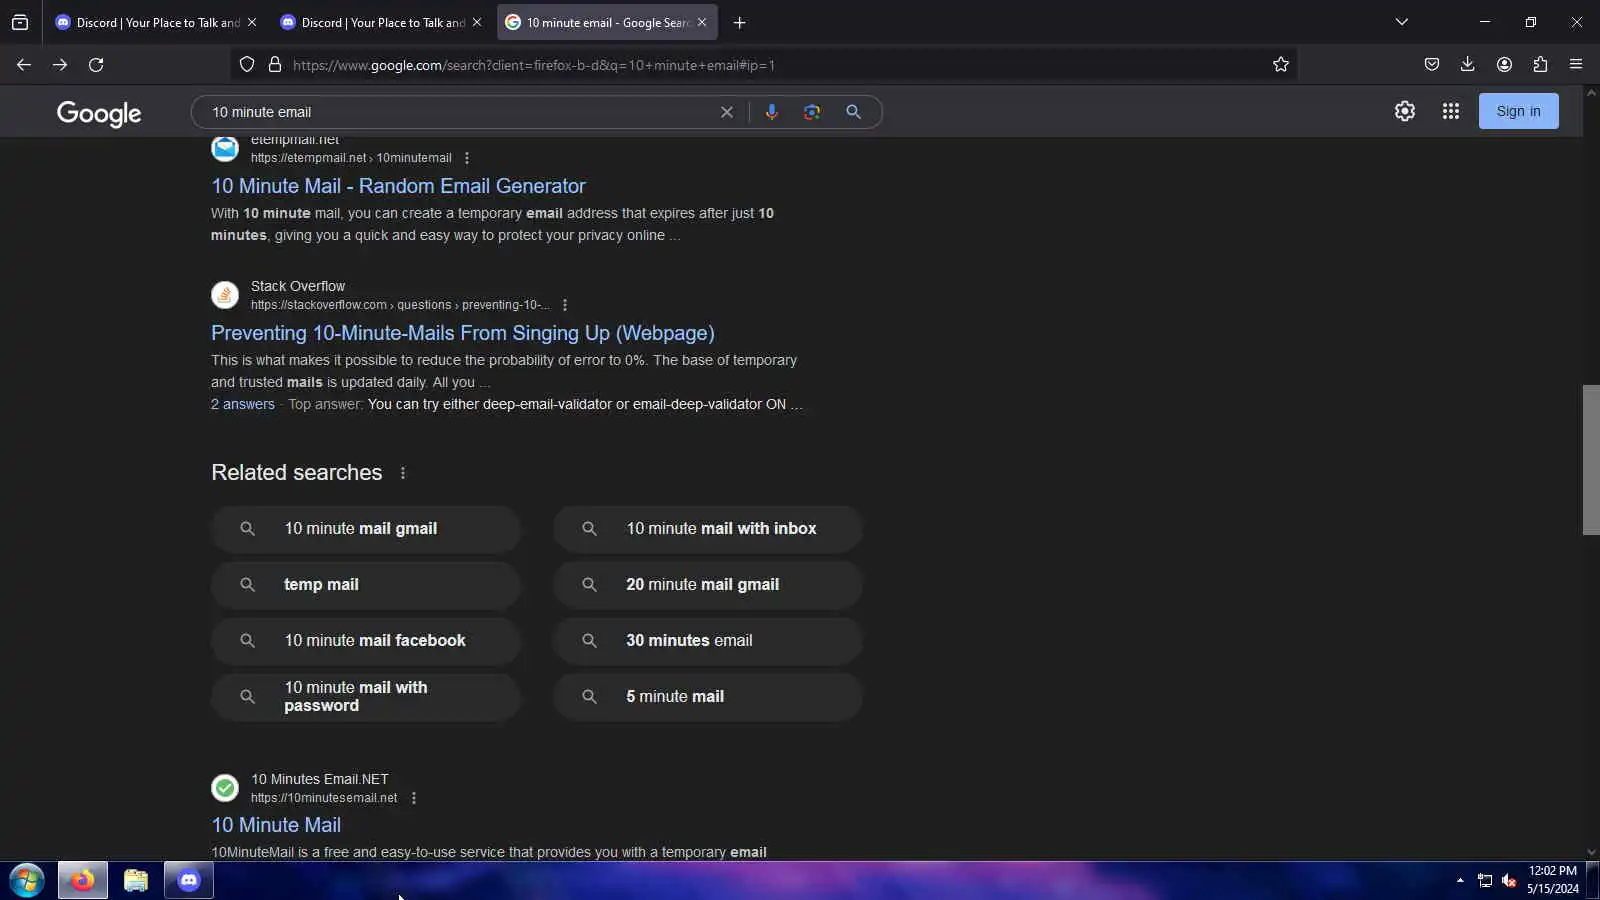Open a new browser tab
The height and width of the screenshot is (900, 1600).
pyautogui.click(x=740, y=22)
